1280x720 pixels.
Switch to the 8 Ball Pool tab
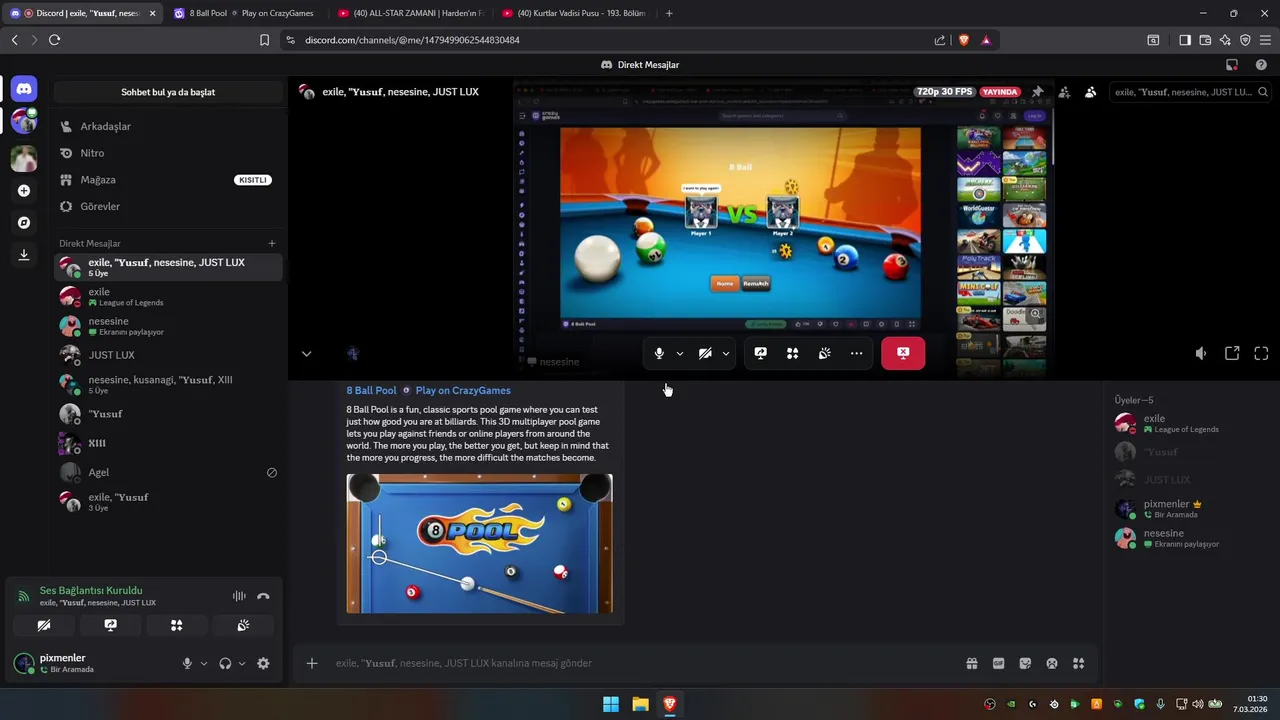point(246,13)
